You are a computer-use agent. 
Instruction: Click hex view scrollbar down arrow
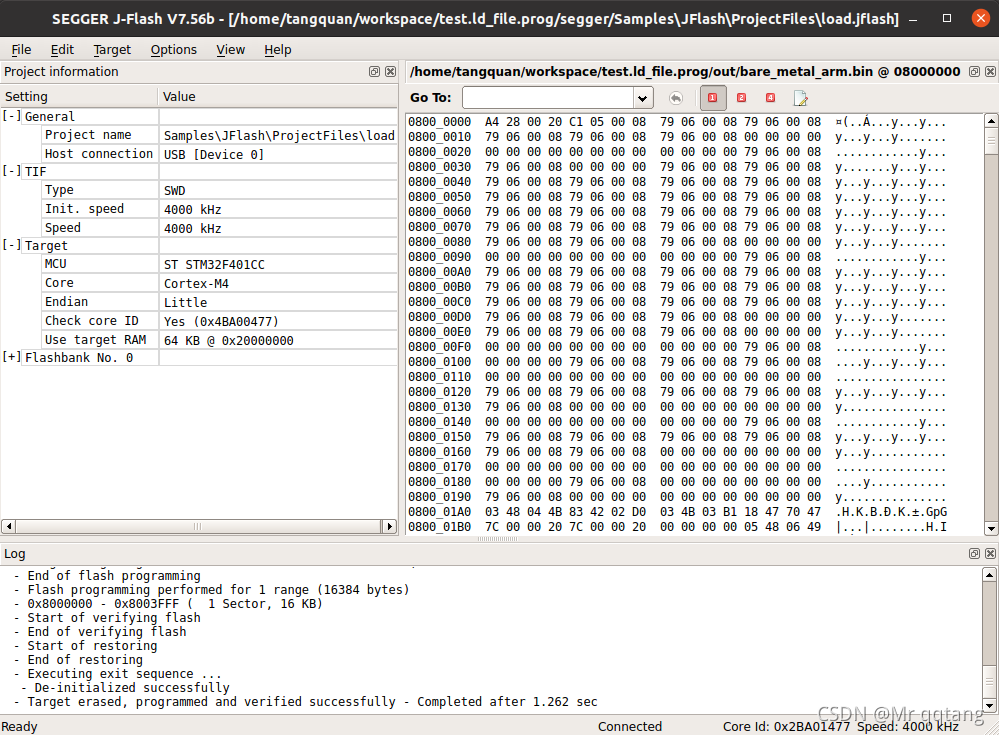[x=991, y=528]
